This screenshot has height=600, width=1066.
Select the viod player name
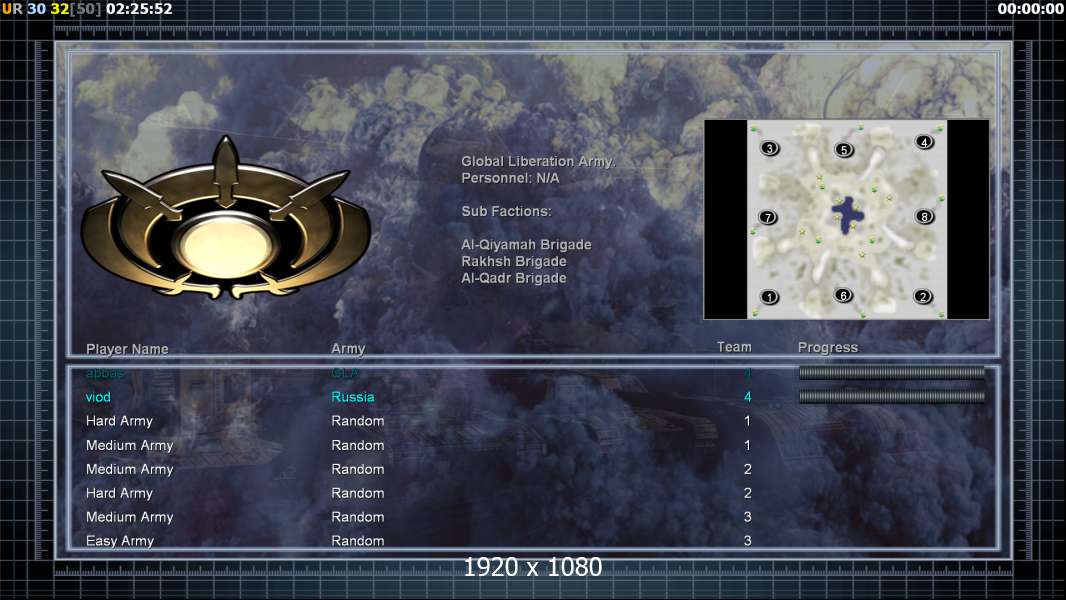click(98, 397)
